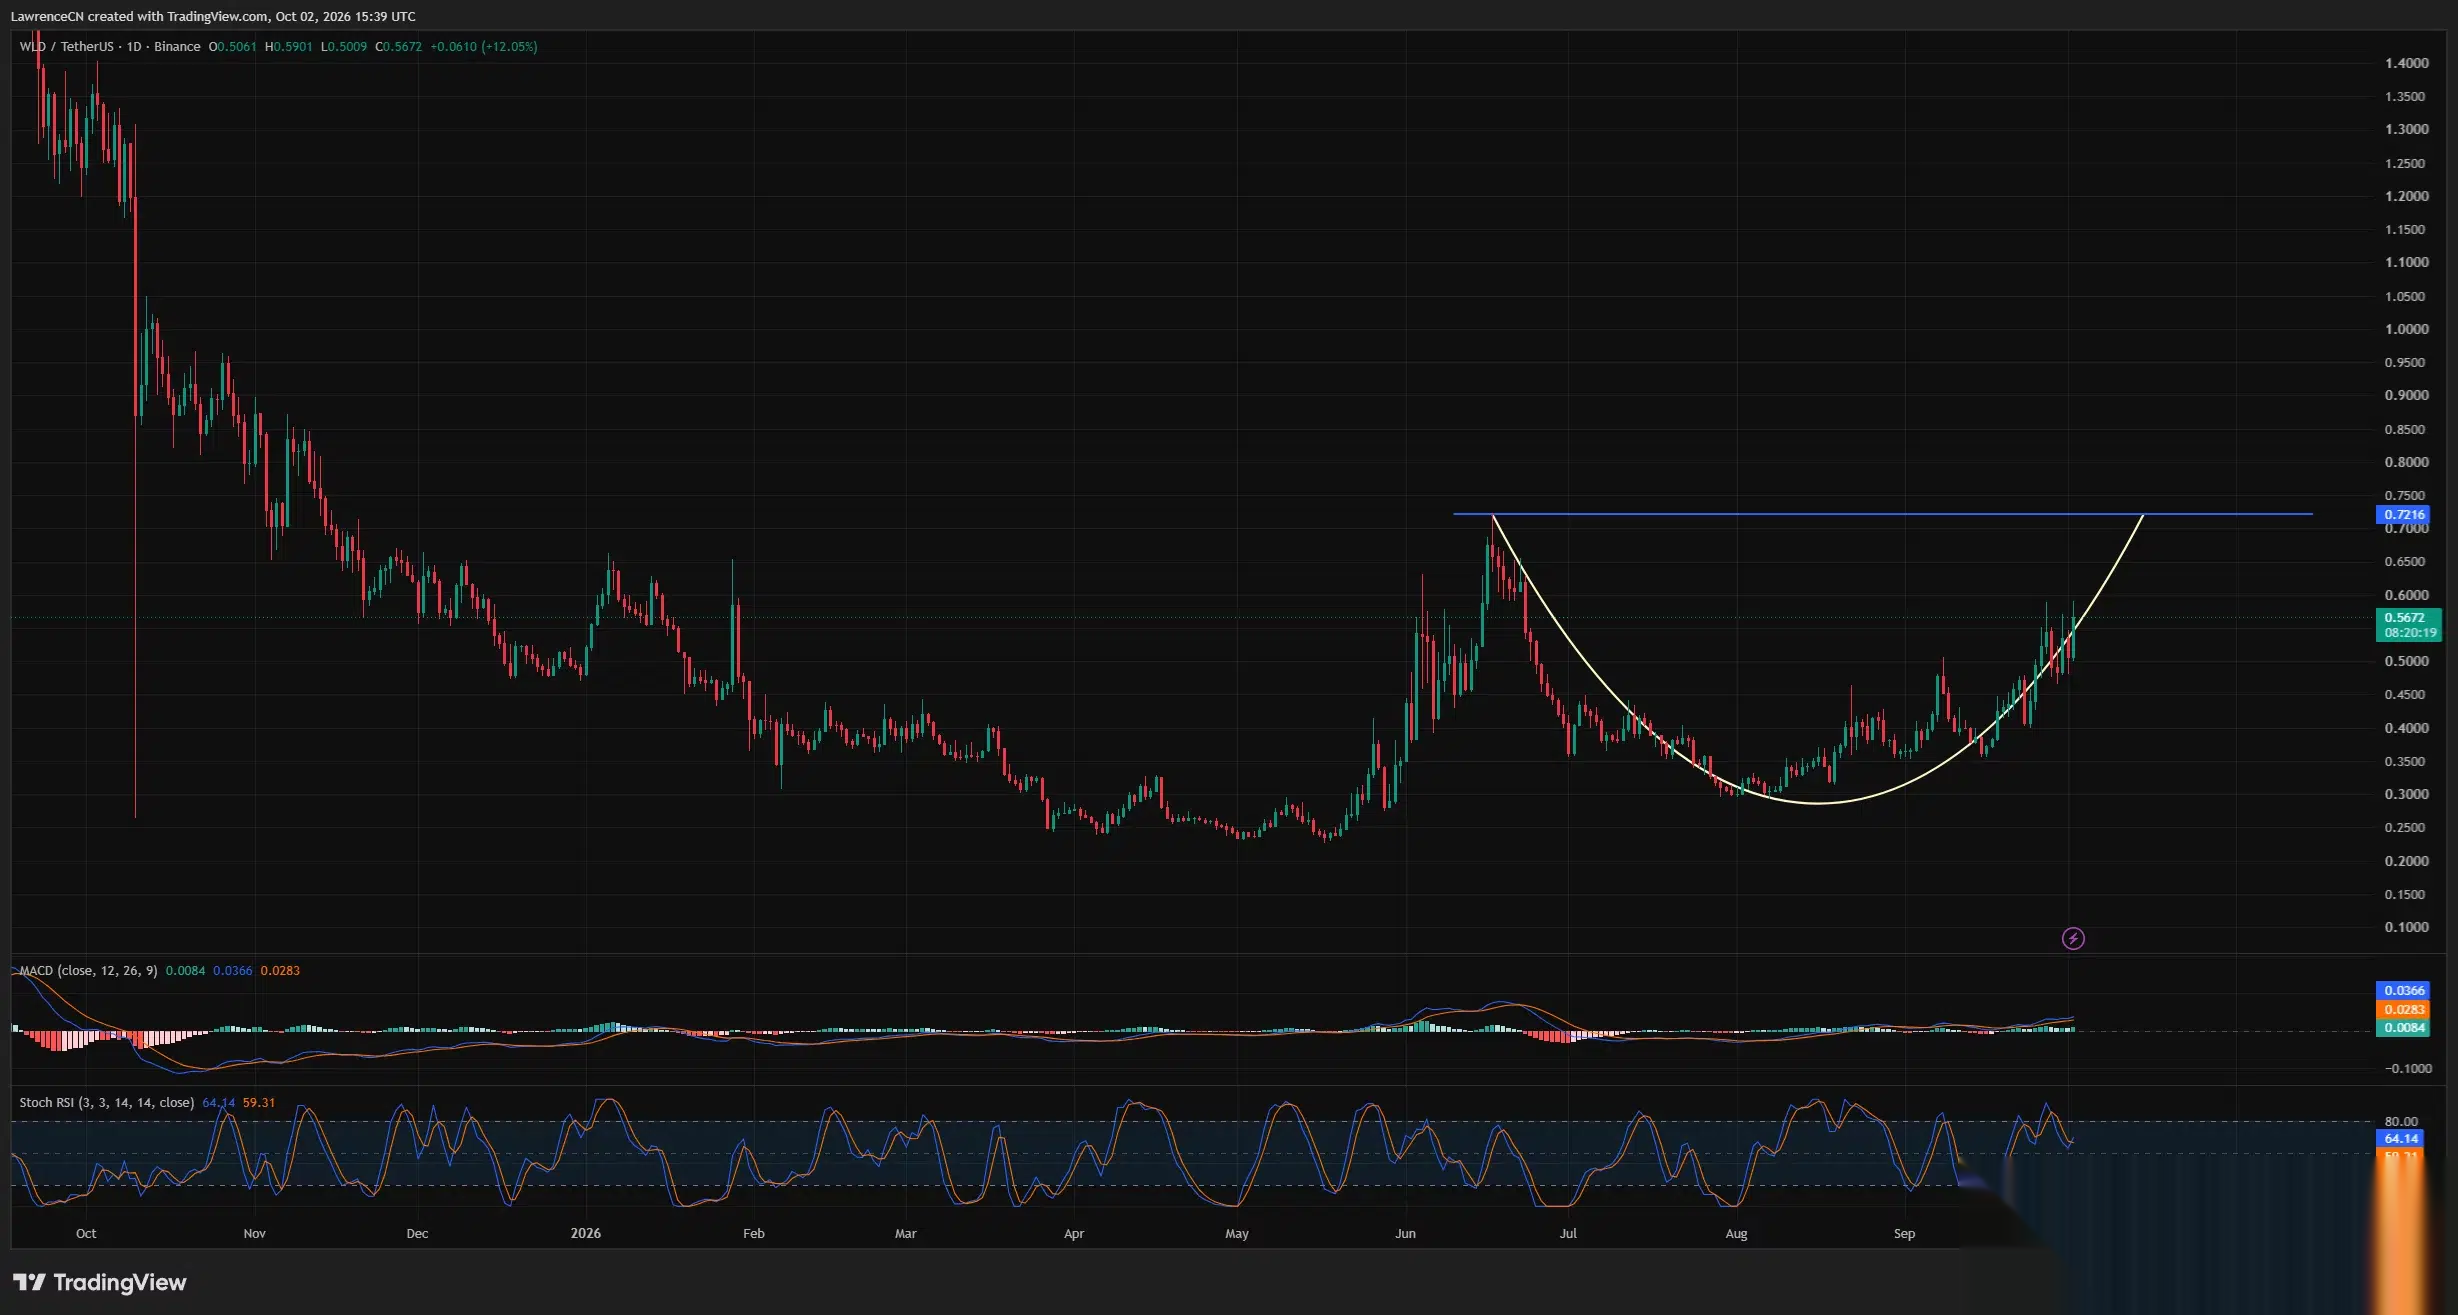Click the May label on the time axis
Image resolution: width=2458 pixels, height=1315 pixels.
tap(1237, 1233)
